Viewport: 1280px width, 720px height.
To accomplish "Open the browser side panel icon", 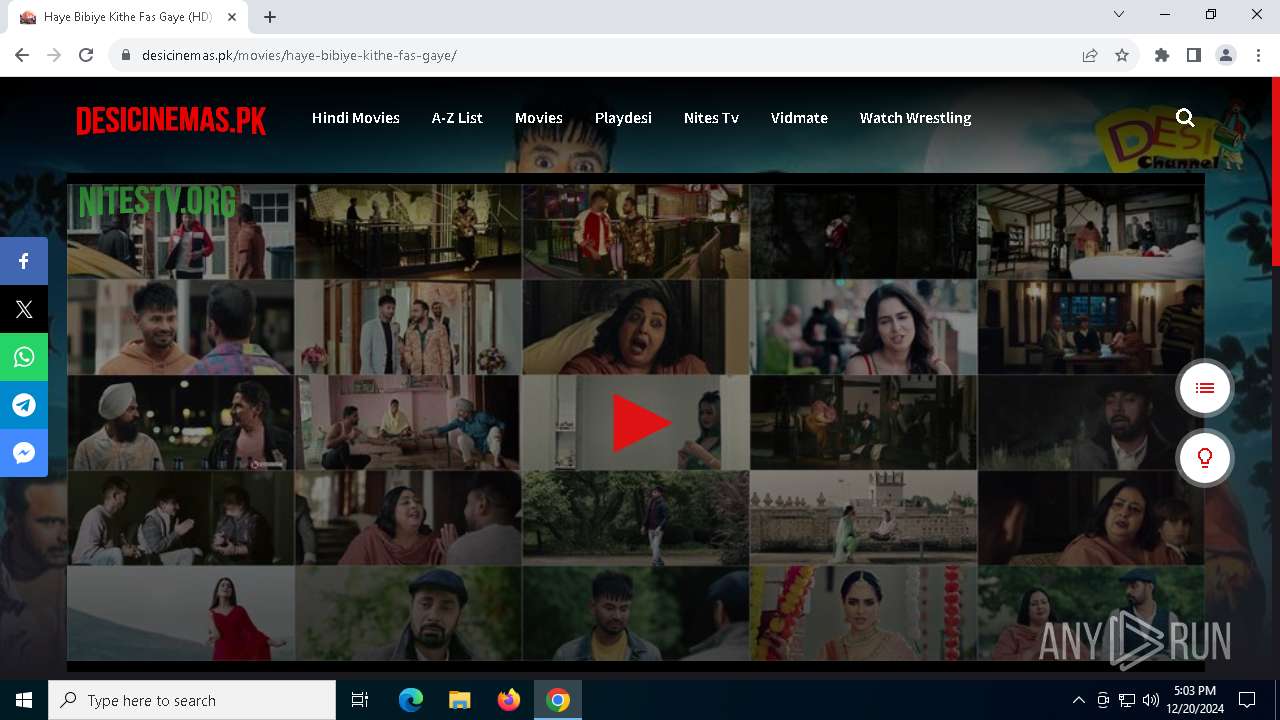I will [x=1194, y=55].
